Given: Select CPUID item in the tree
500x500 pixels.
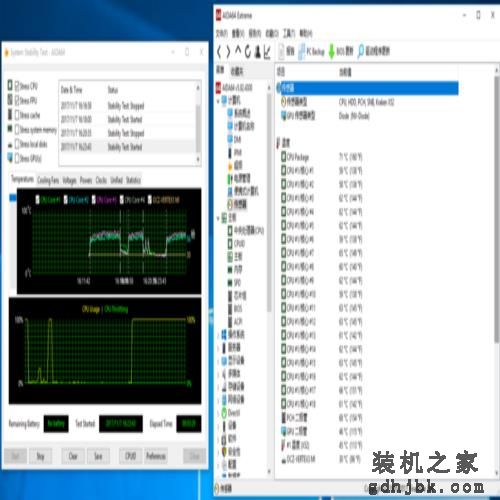Looking at the screenshot, I should coord(237,244).
